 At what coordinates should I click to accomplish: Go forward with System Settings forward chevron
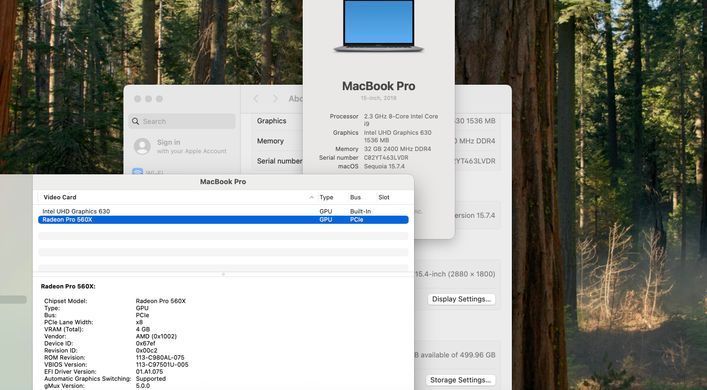[x=275, y=99]
